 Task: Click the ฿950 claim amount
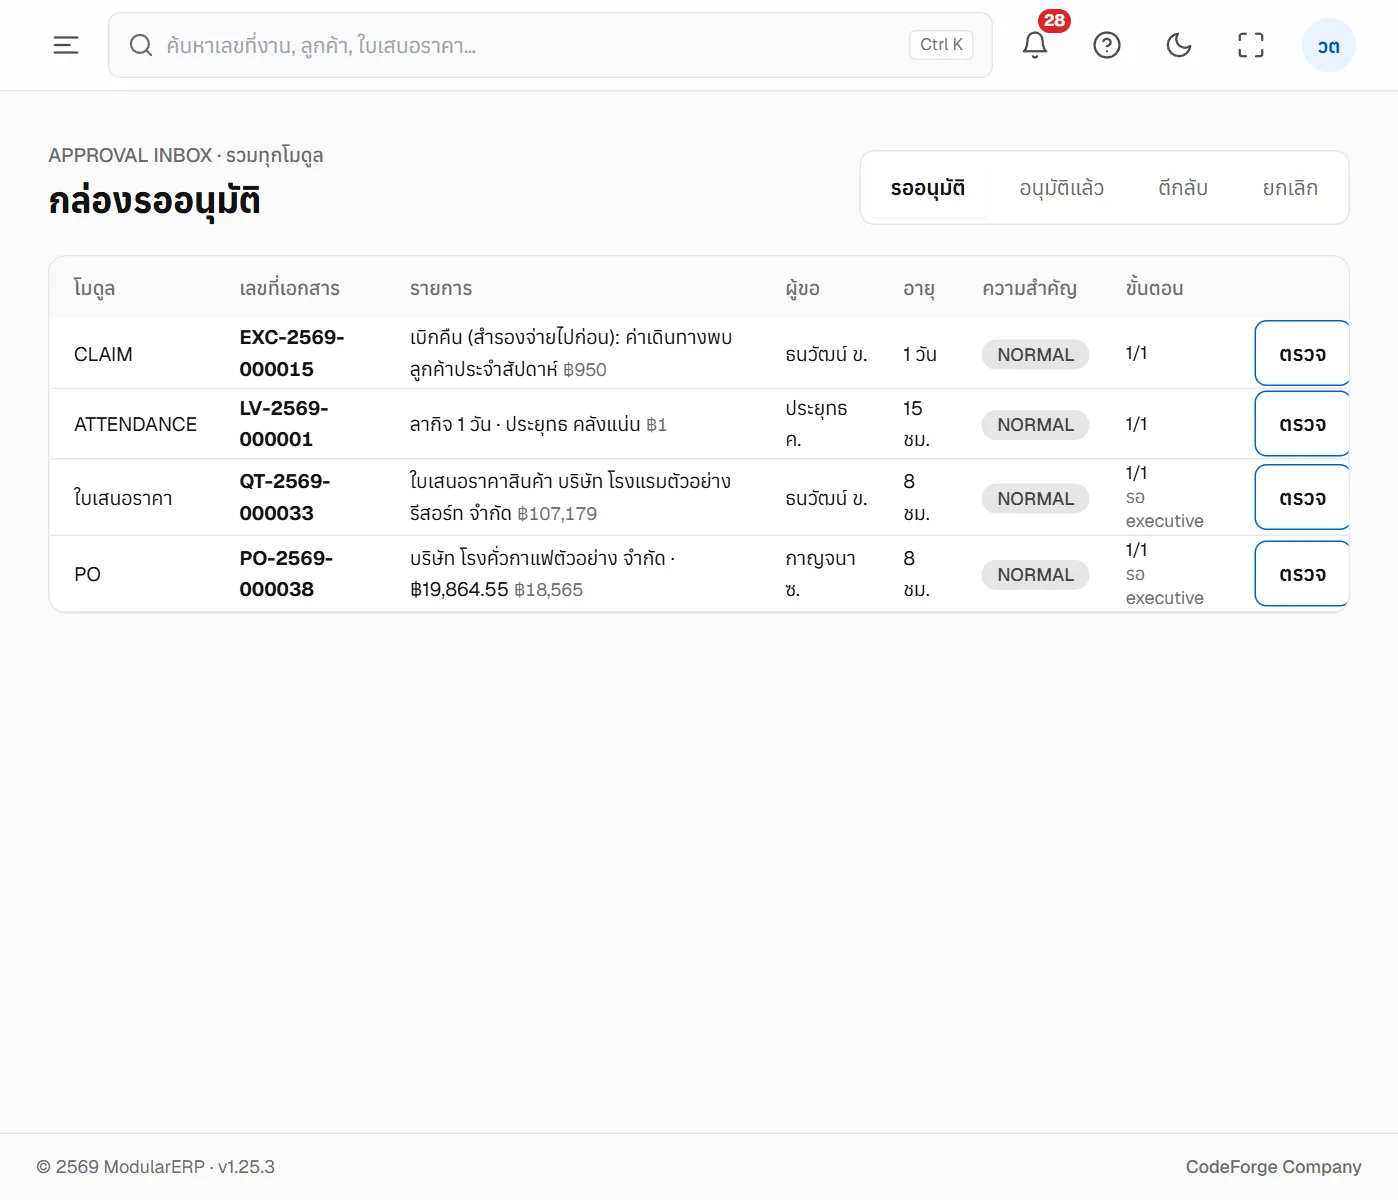585,370
